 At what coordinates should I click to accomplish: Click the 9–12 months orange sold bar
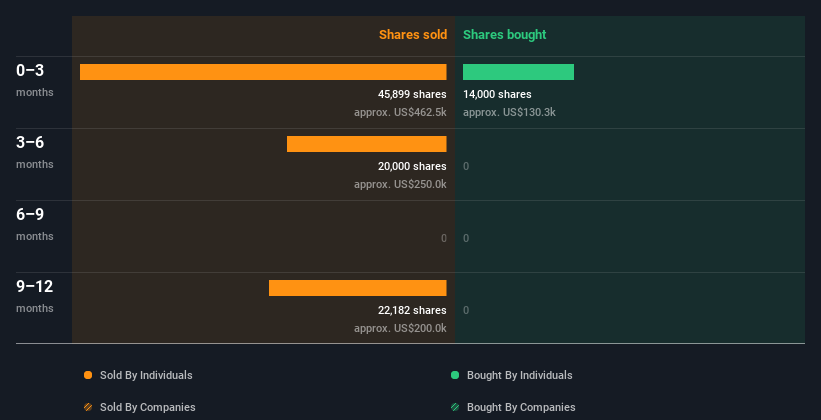pyautogui.click(x=358, y=288)
